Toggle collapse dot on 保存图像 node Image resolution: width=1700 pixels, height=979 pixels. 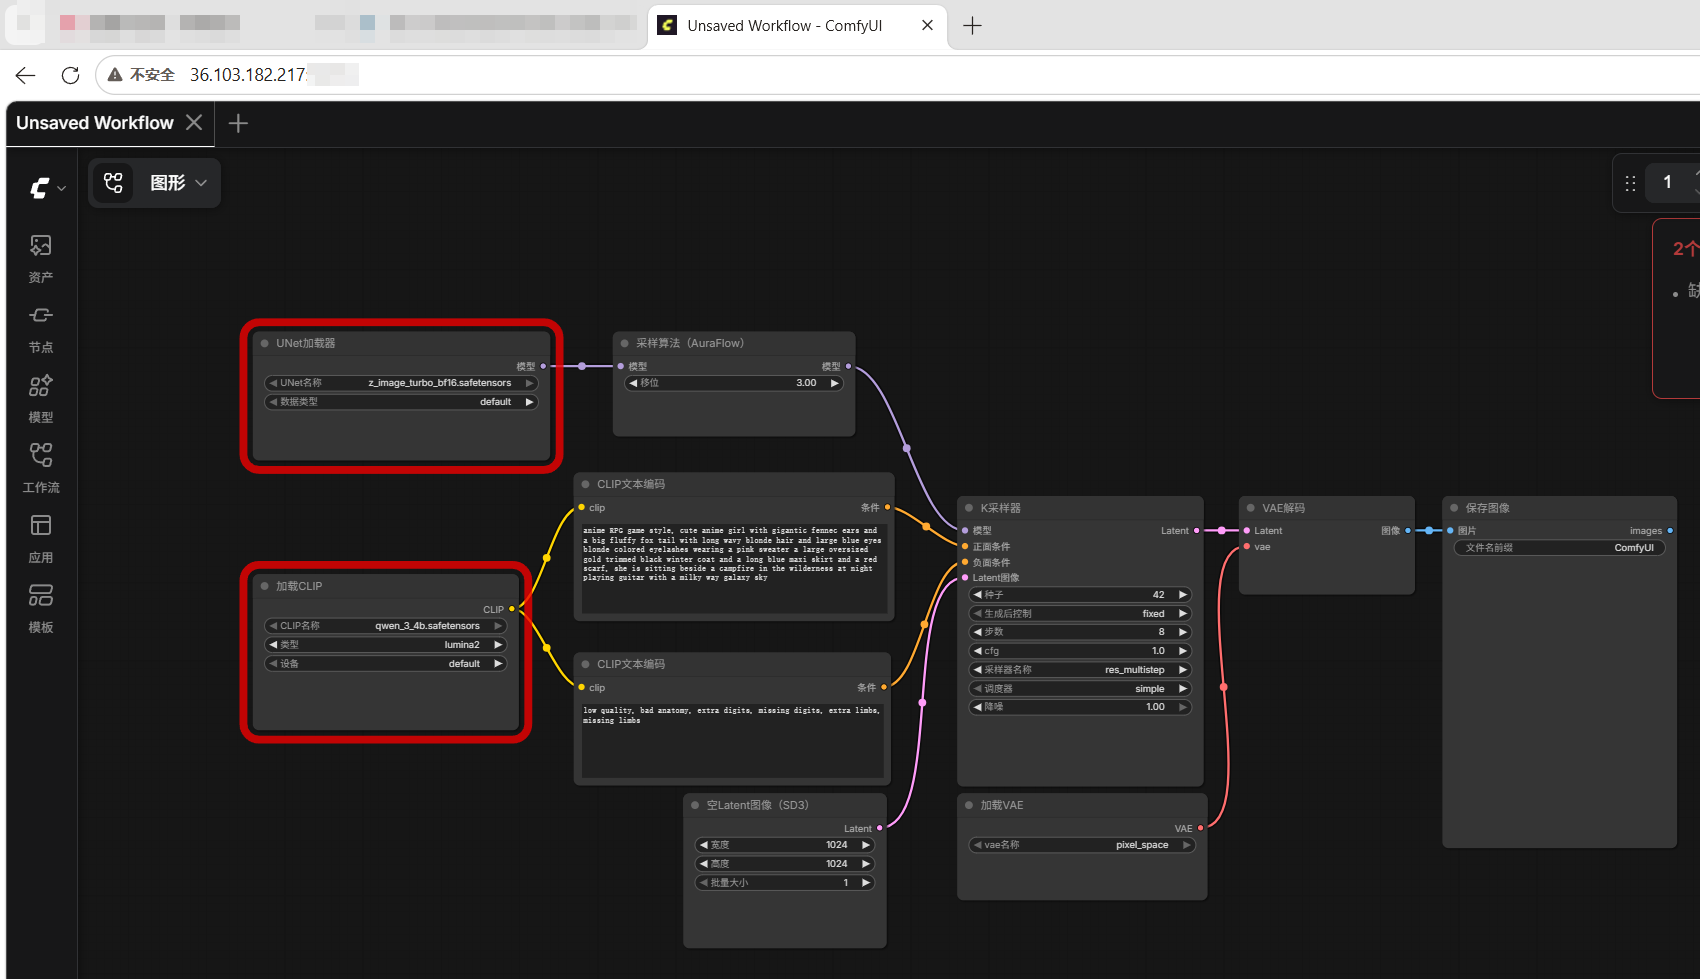click(1454, 508)
